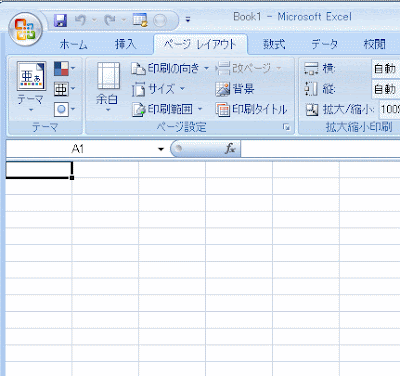The image size is (400, 376).
Task: Open the Name Box dropdown arrow
Action: pos(161,149)
